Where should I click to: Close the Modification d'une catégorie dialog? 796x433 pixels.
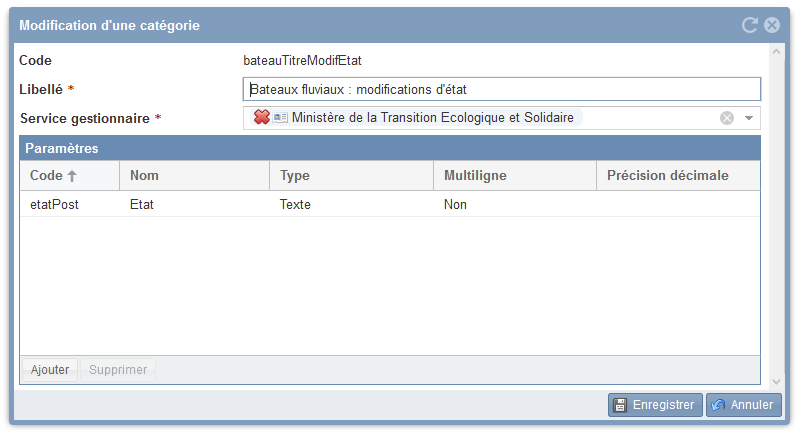(772, 25)
